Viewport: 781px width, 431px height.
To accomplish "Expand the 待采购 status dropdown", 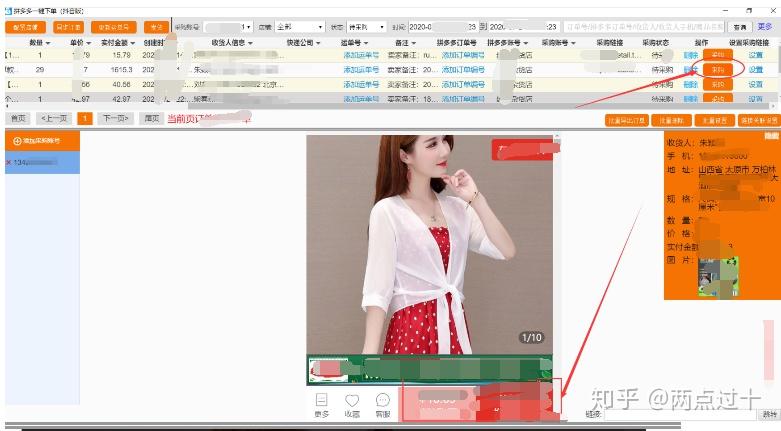I will click(x=367, y=27).
